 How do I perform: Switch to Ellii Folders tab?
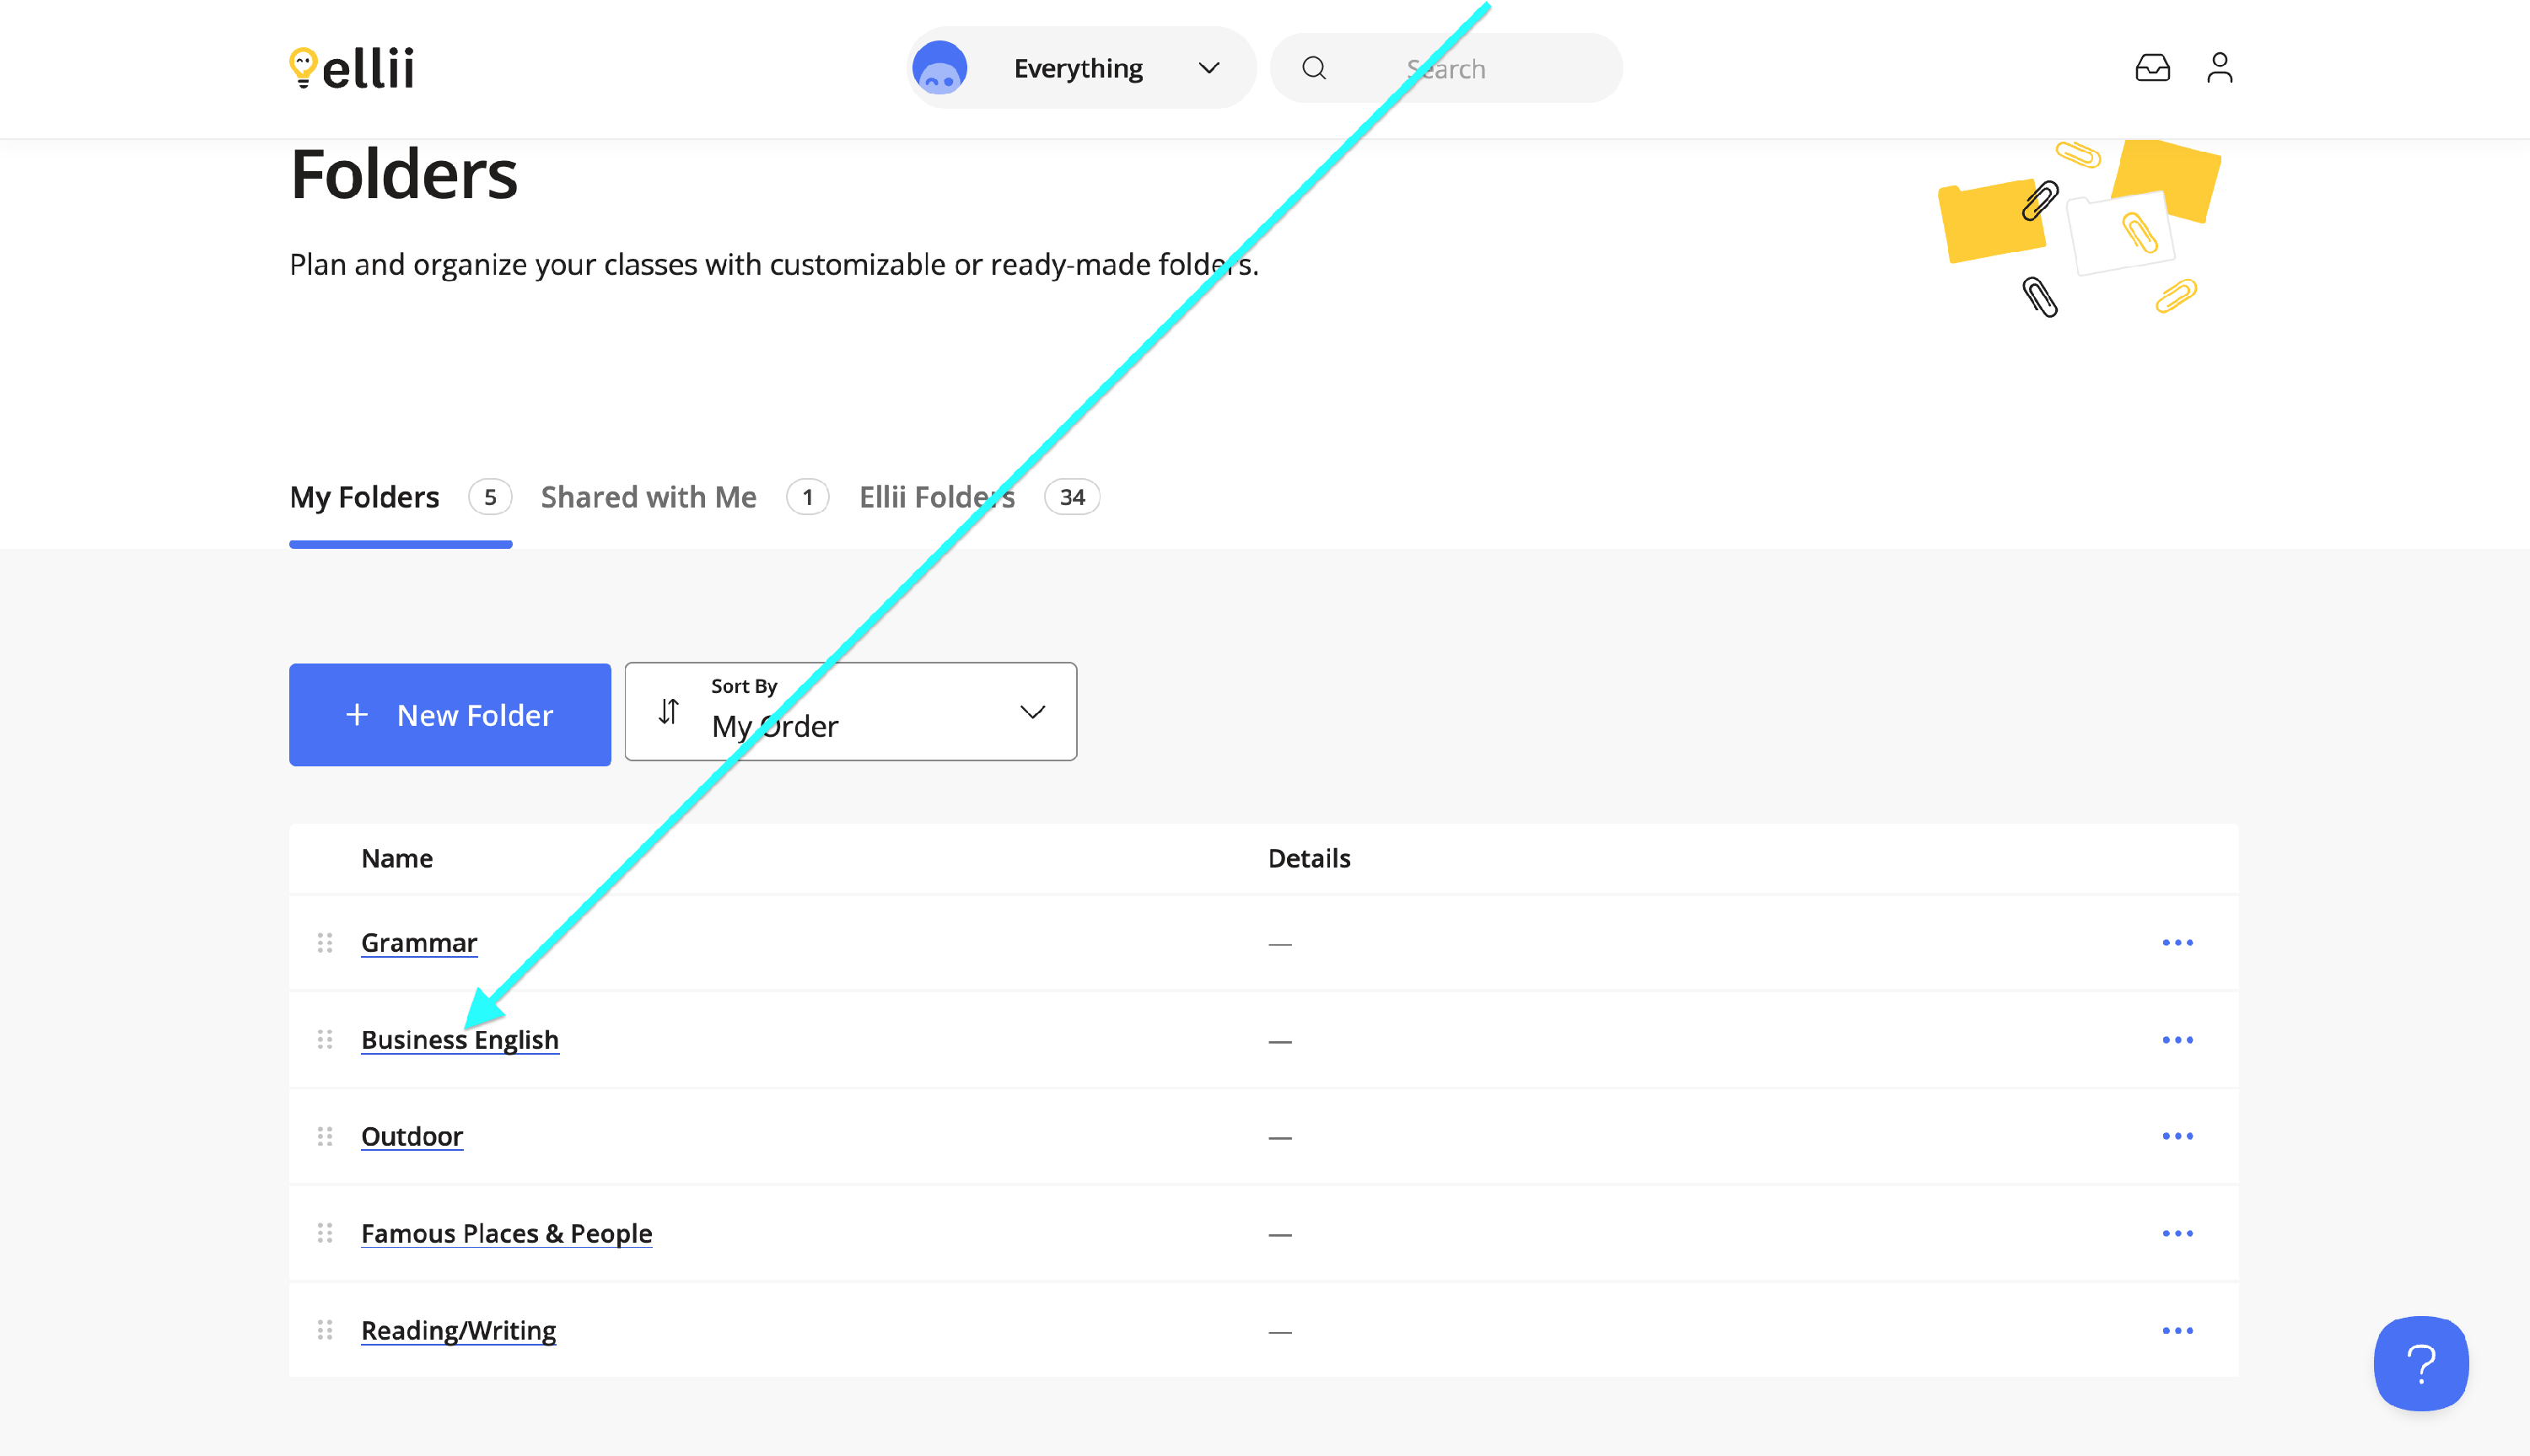tap(936, 497)
